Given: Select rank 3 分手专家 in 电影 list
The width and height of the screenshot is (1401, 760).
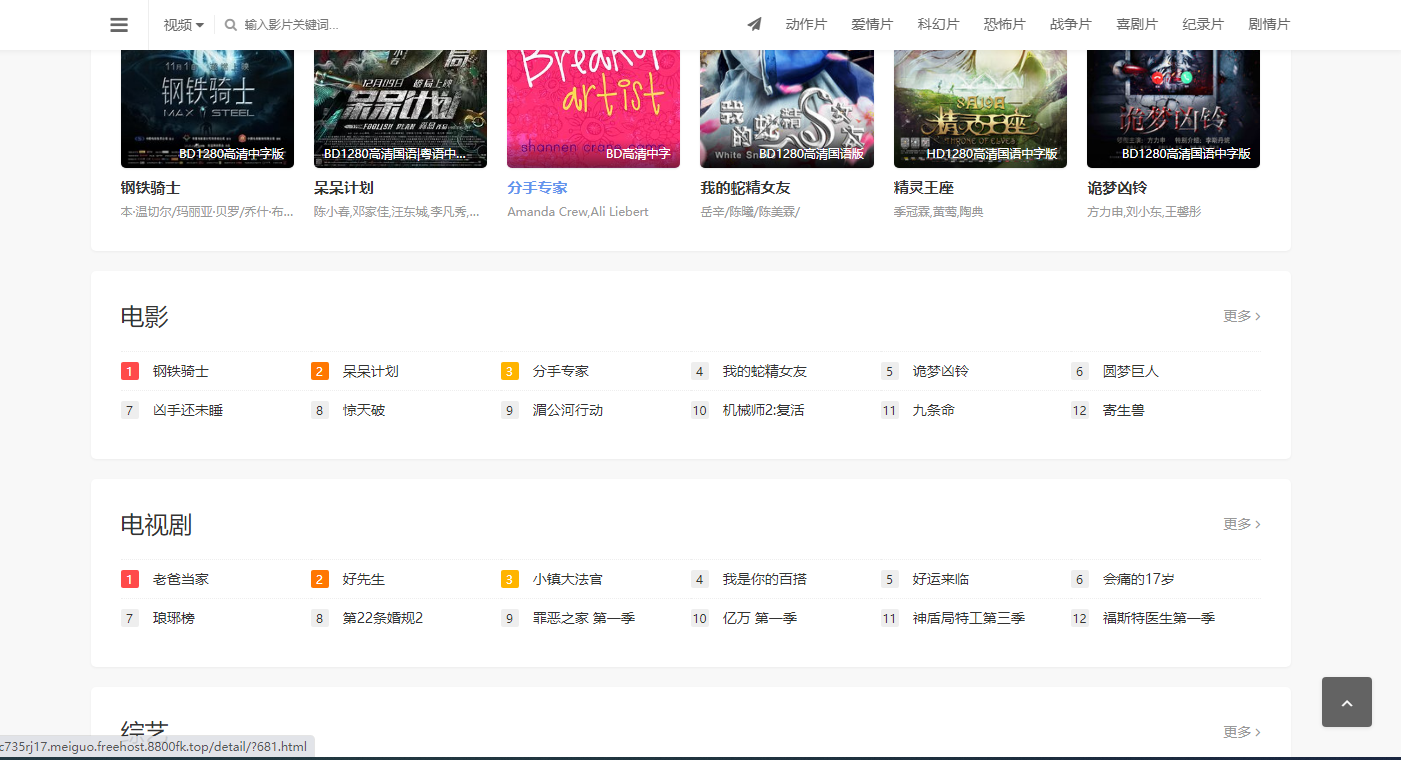Looking at the screenshot, I should pyautogui.click(x=561, y=371).
